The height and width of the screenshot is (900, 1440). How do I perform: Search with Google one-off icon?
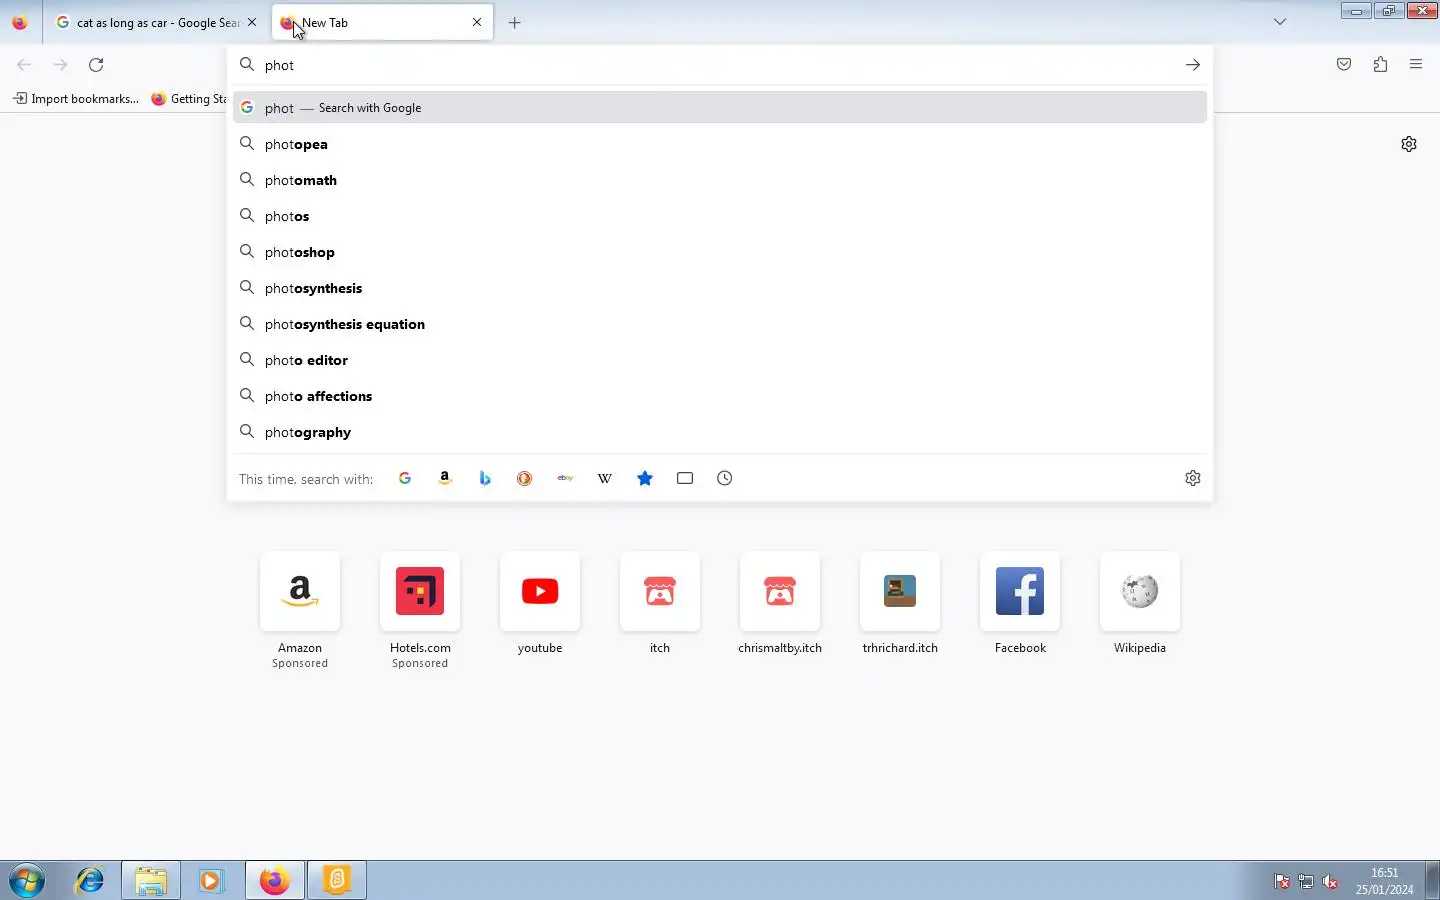405,478
